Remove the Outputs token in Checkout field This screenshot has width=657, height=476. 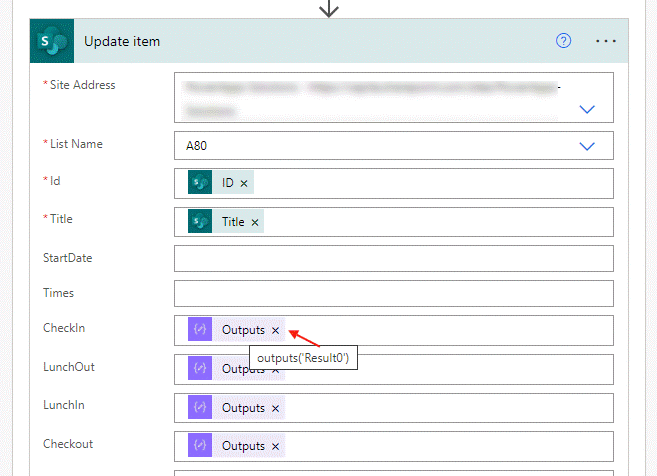(x=275, y=447)
